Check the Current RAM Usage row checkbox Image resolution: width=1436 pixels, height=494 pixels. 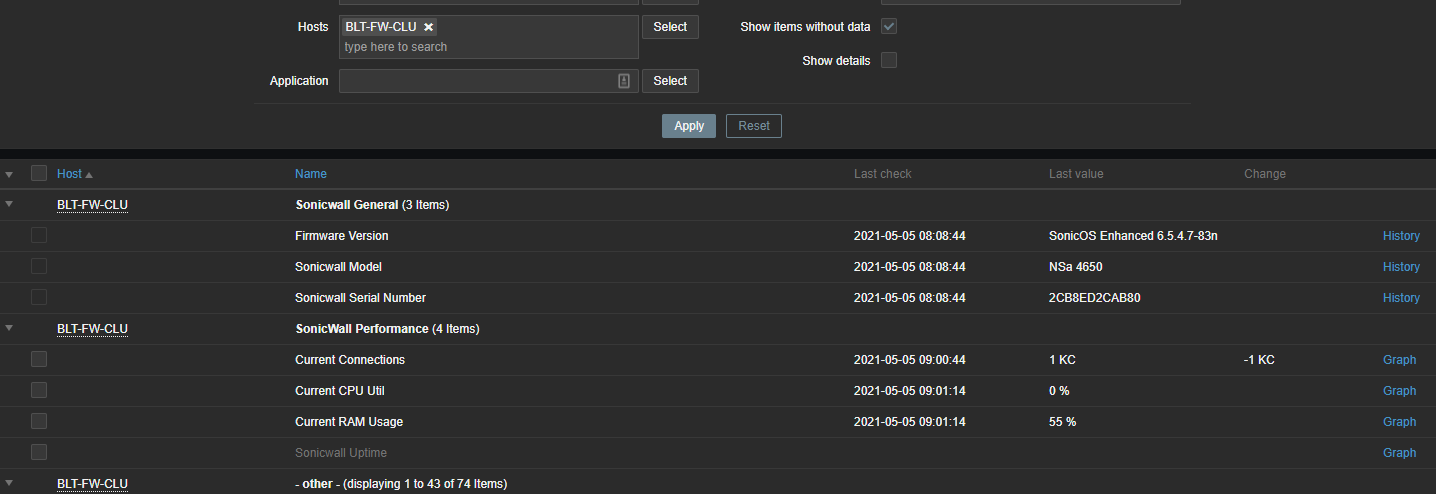pos(39,422)
